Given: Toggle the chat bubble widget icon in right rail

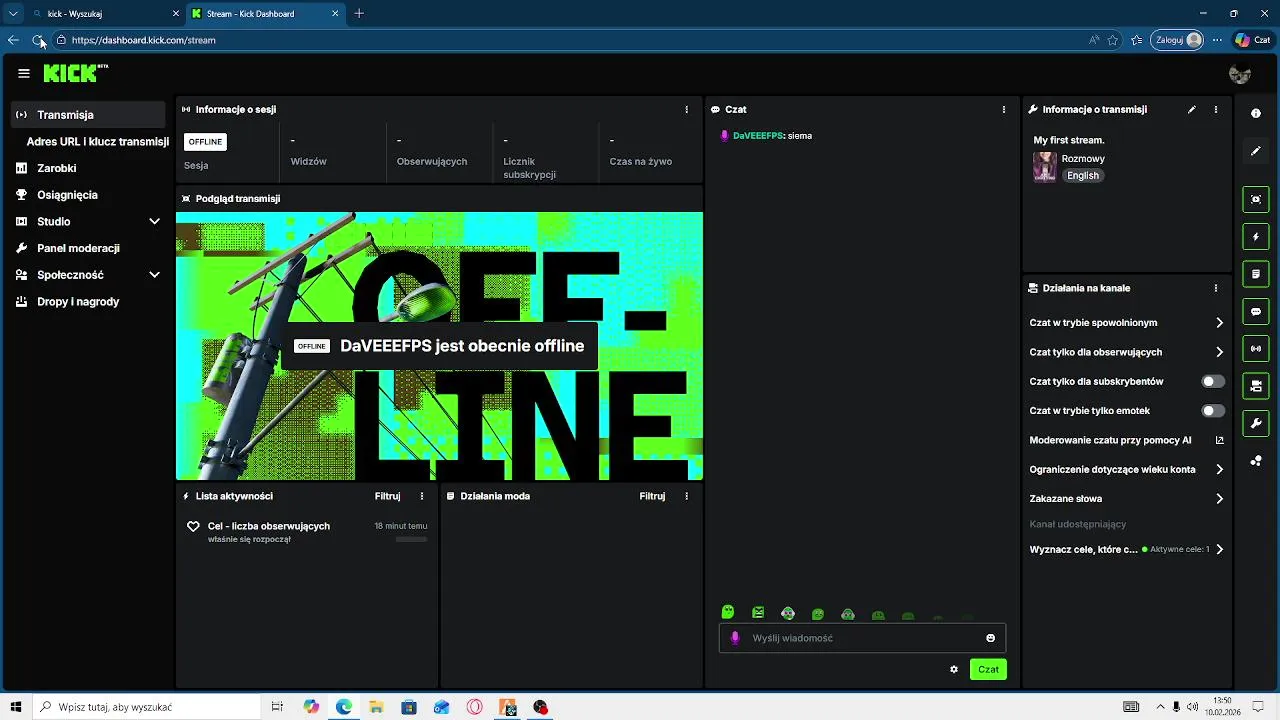Looking at the screenshot, I should (x=1256, y=312).
